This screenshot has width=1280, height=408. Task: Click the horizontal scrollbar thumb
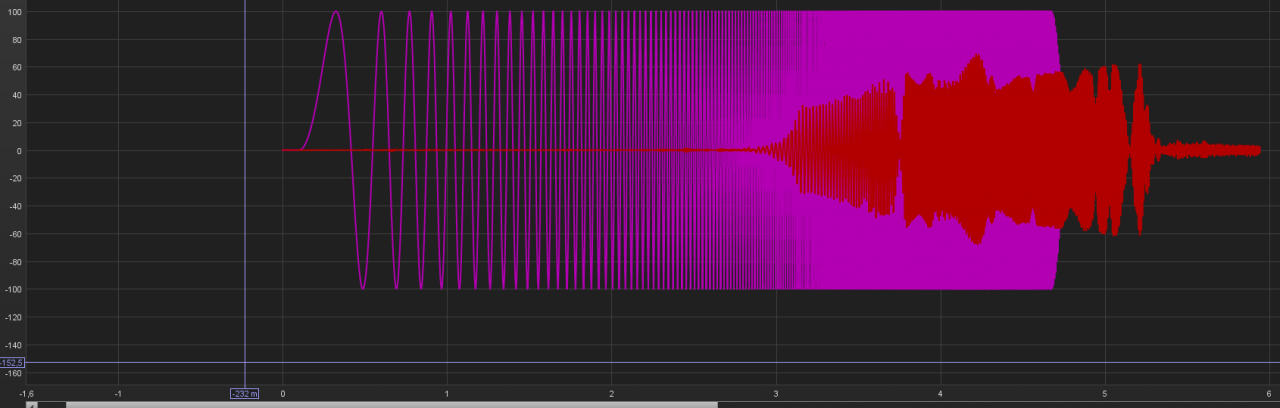pos(392,405)
